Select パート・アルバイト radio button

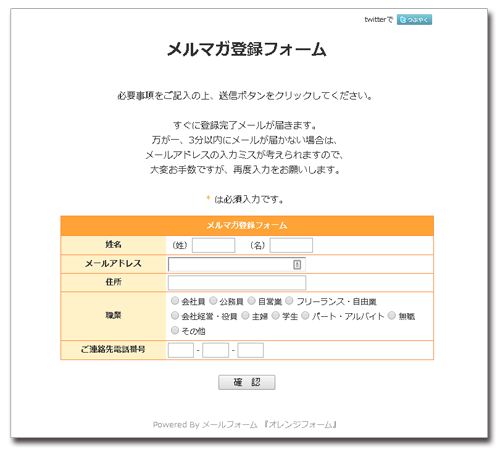(x=305, y=315)
